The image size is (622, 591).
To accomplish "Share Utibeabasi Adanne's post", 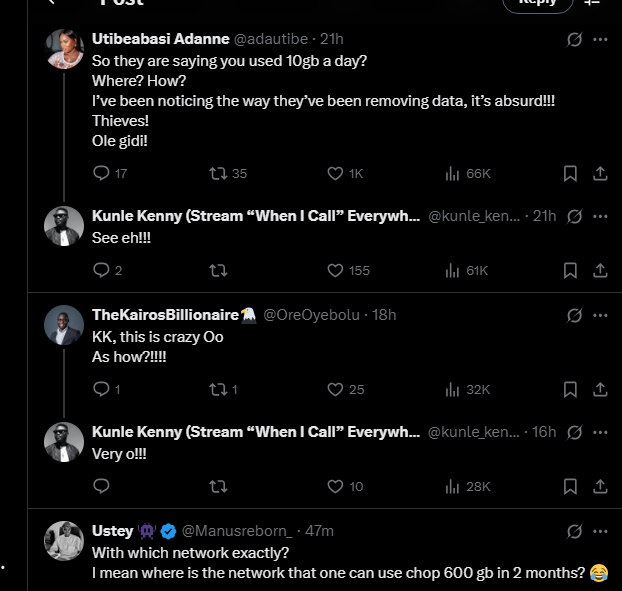I will (x=600, y=173).
